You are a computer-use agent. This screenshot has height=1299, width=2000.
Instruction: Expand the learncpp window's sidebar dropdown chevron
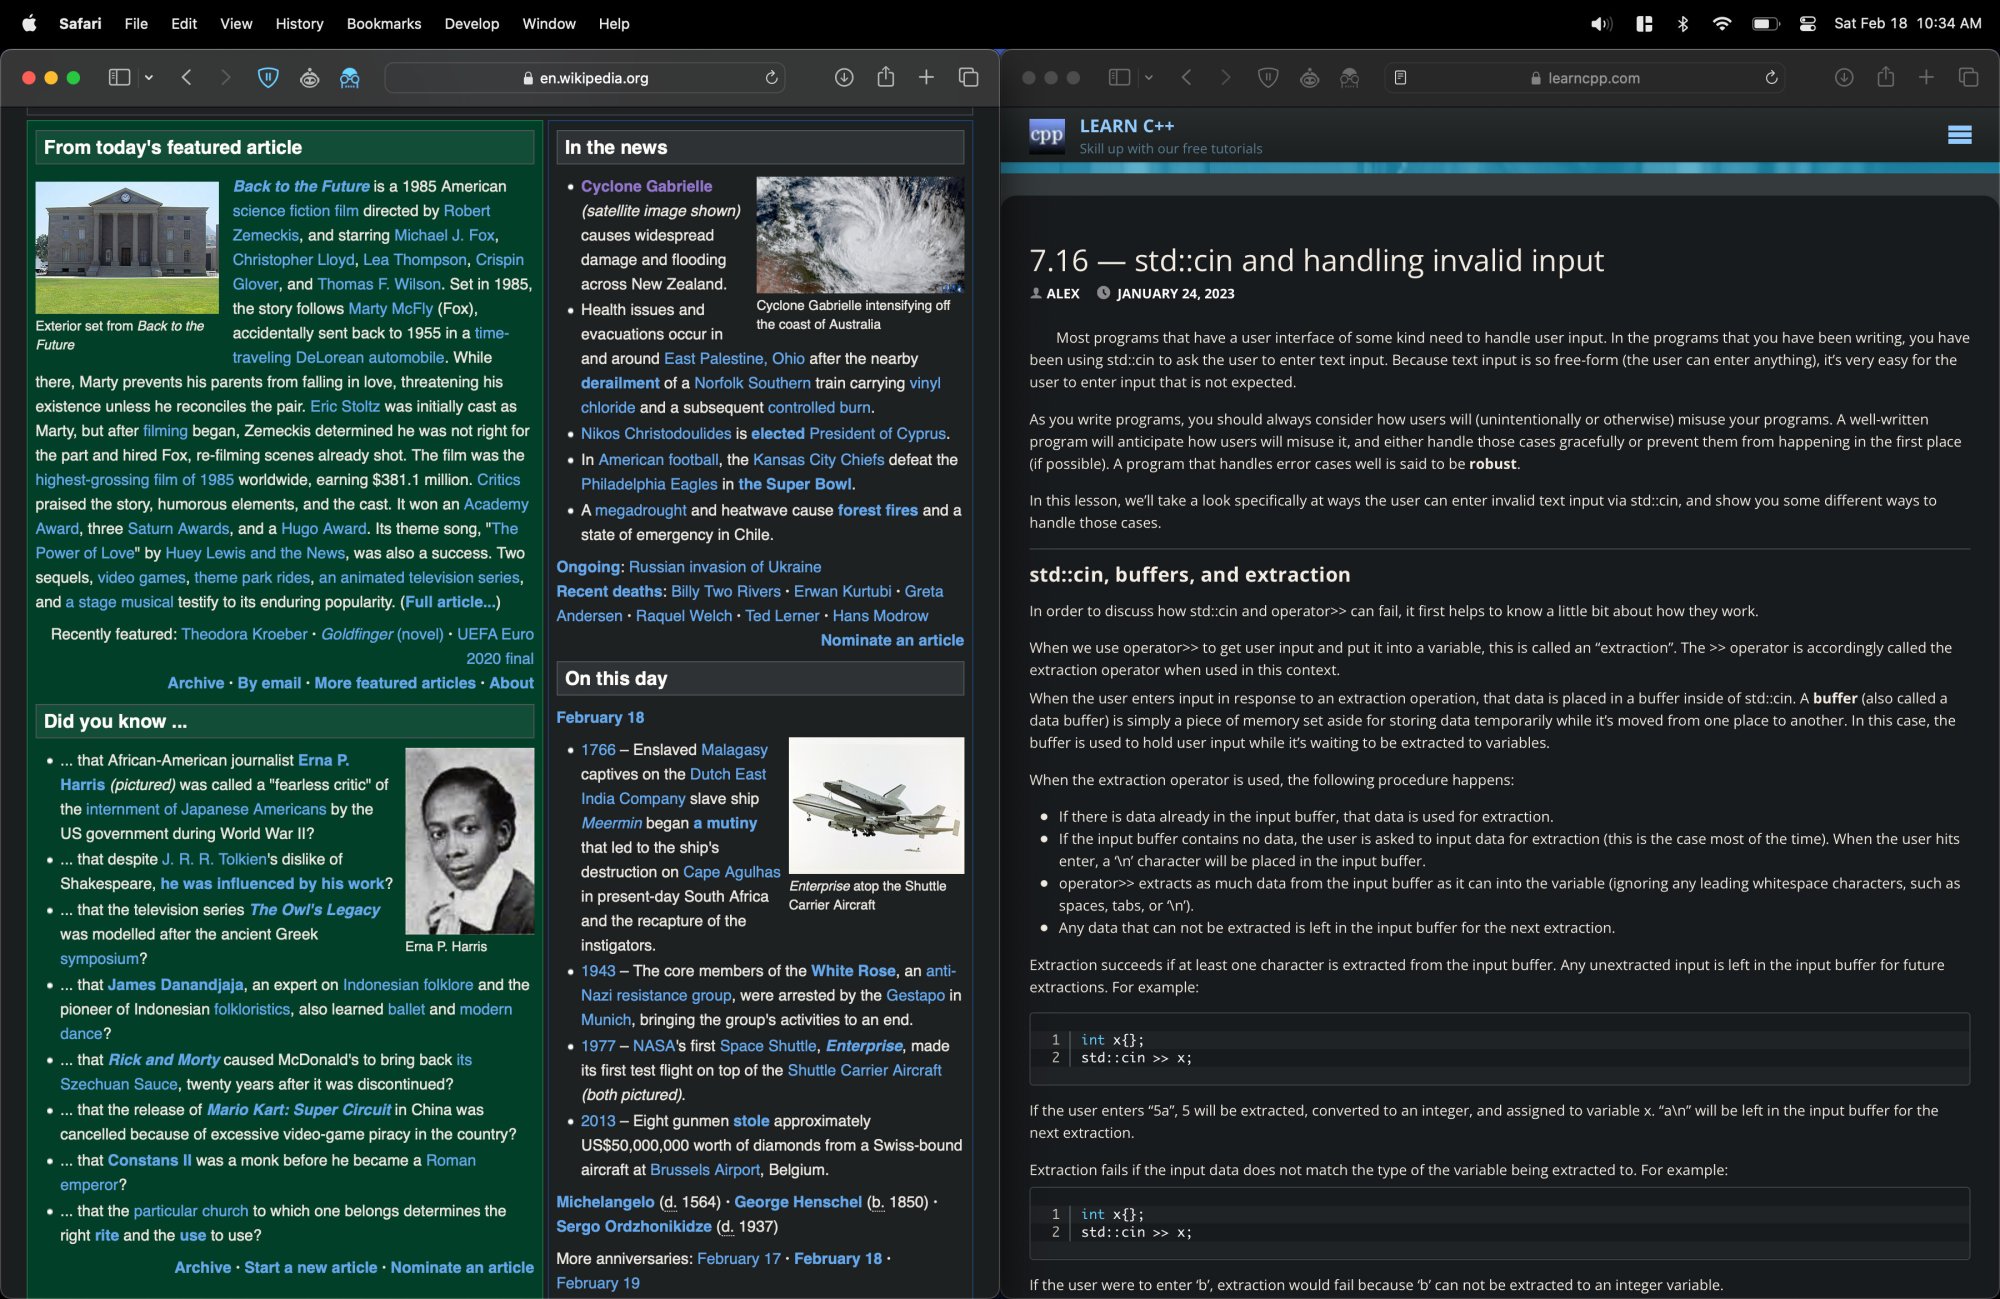(x=1149, y=77)
